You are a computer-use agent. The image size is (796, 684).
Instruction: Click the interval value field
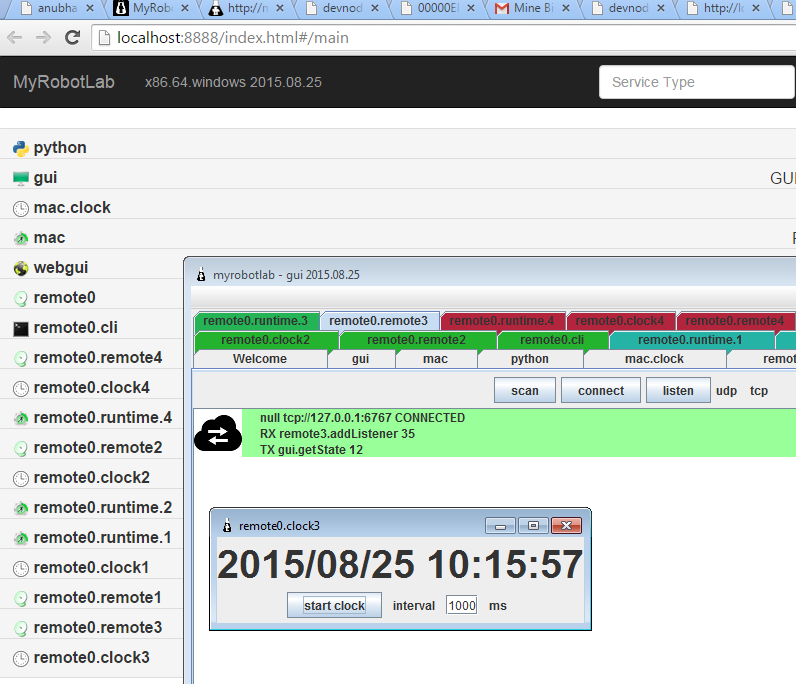(461, 605)
